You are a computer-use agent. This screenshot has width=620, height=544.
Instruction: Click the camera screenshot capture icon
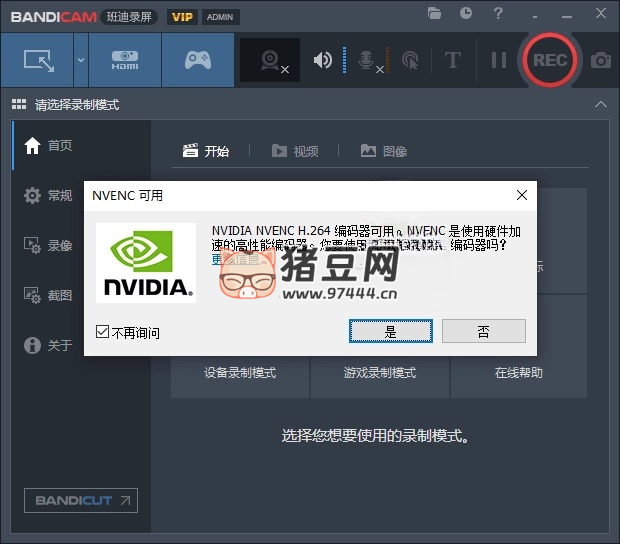pos(600,60)
